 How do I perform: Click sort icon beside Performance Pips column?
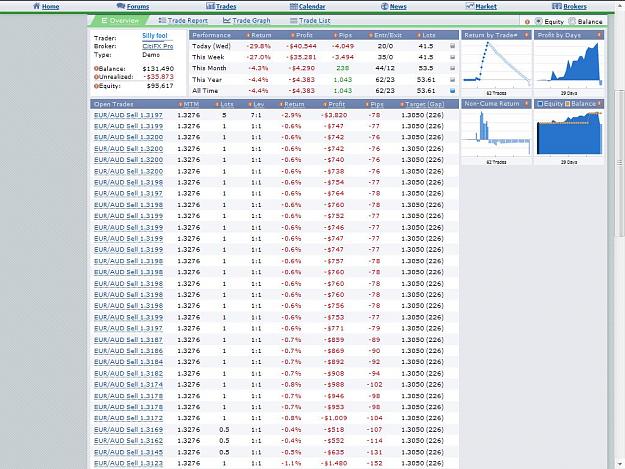[336, 35]
